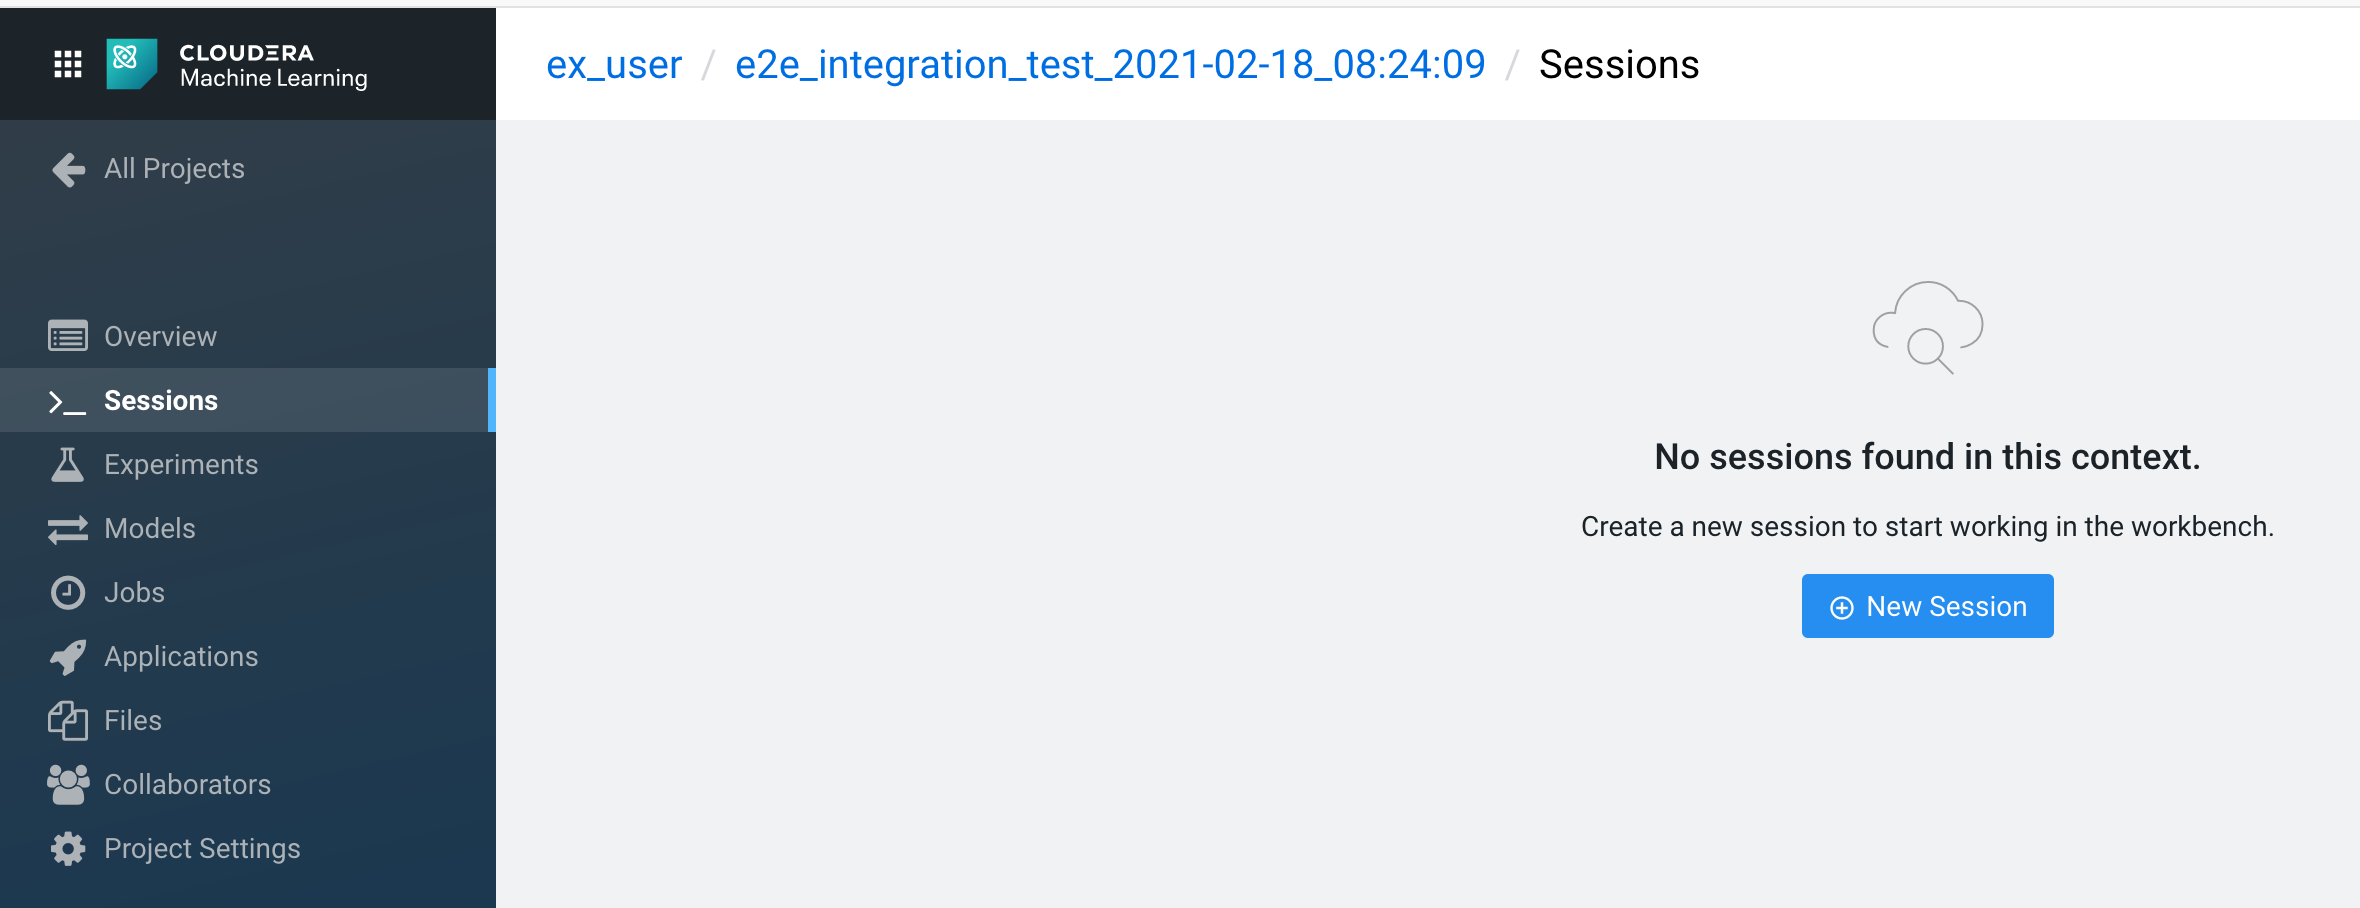Click the Overview list icon
This screenshot has width=2360, height=908.
point(67,336)
